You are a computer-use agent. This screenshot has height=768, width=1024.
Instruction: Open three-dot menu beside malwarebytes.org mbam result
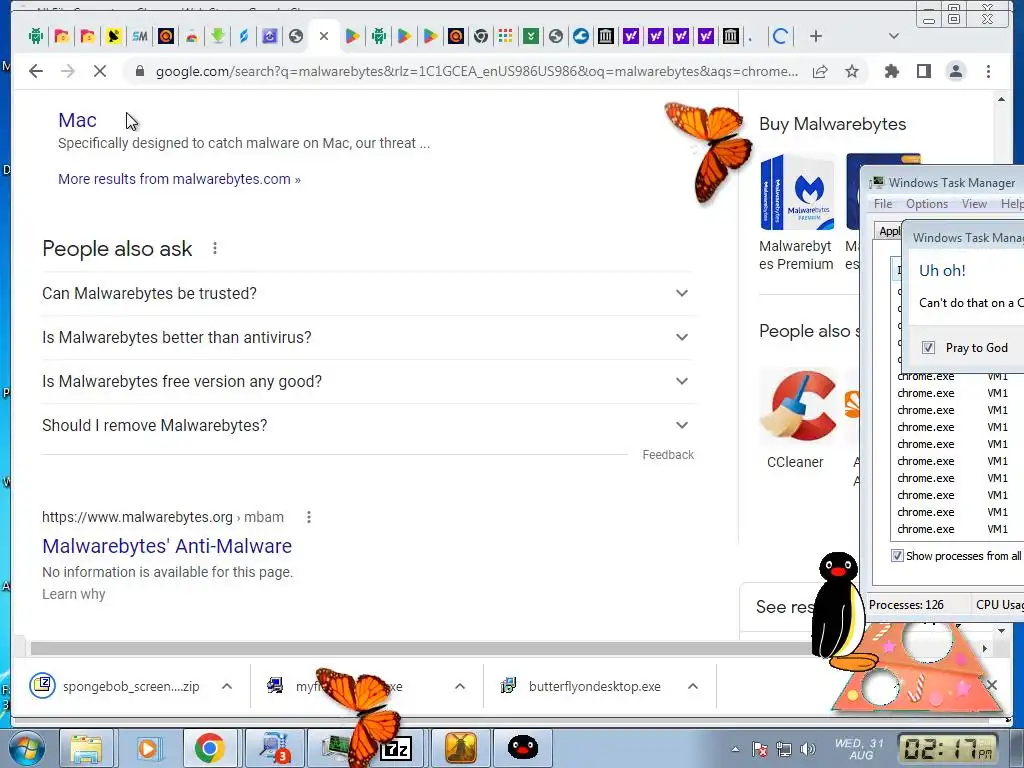coord(308,517)
